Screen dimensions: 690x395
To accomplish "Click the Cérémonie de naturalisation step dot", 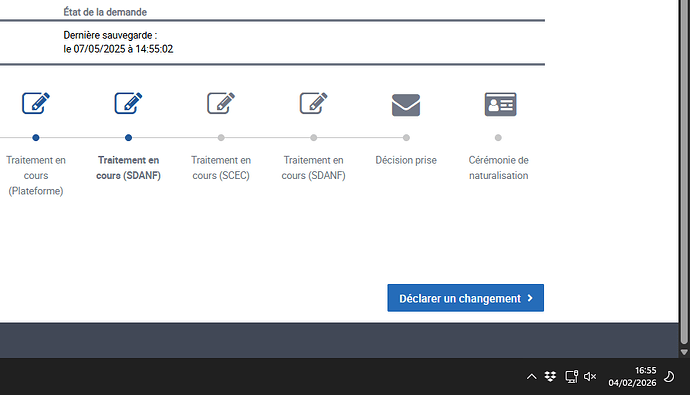I will (498, 138).
